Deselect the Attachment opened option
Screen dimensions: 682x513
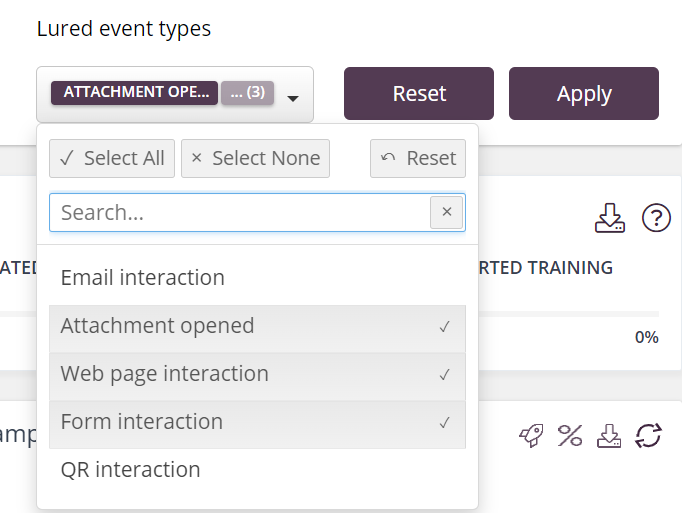(257, 326)
